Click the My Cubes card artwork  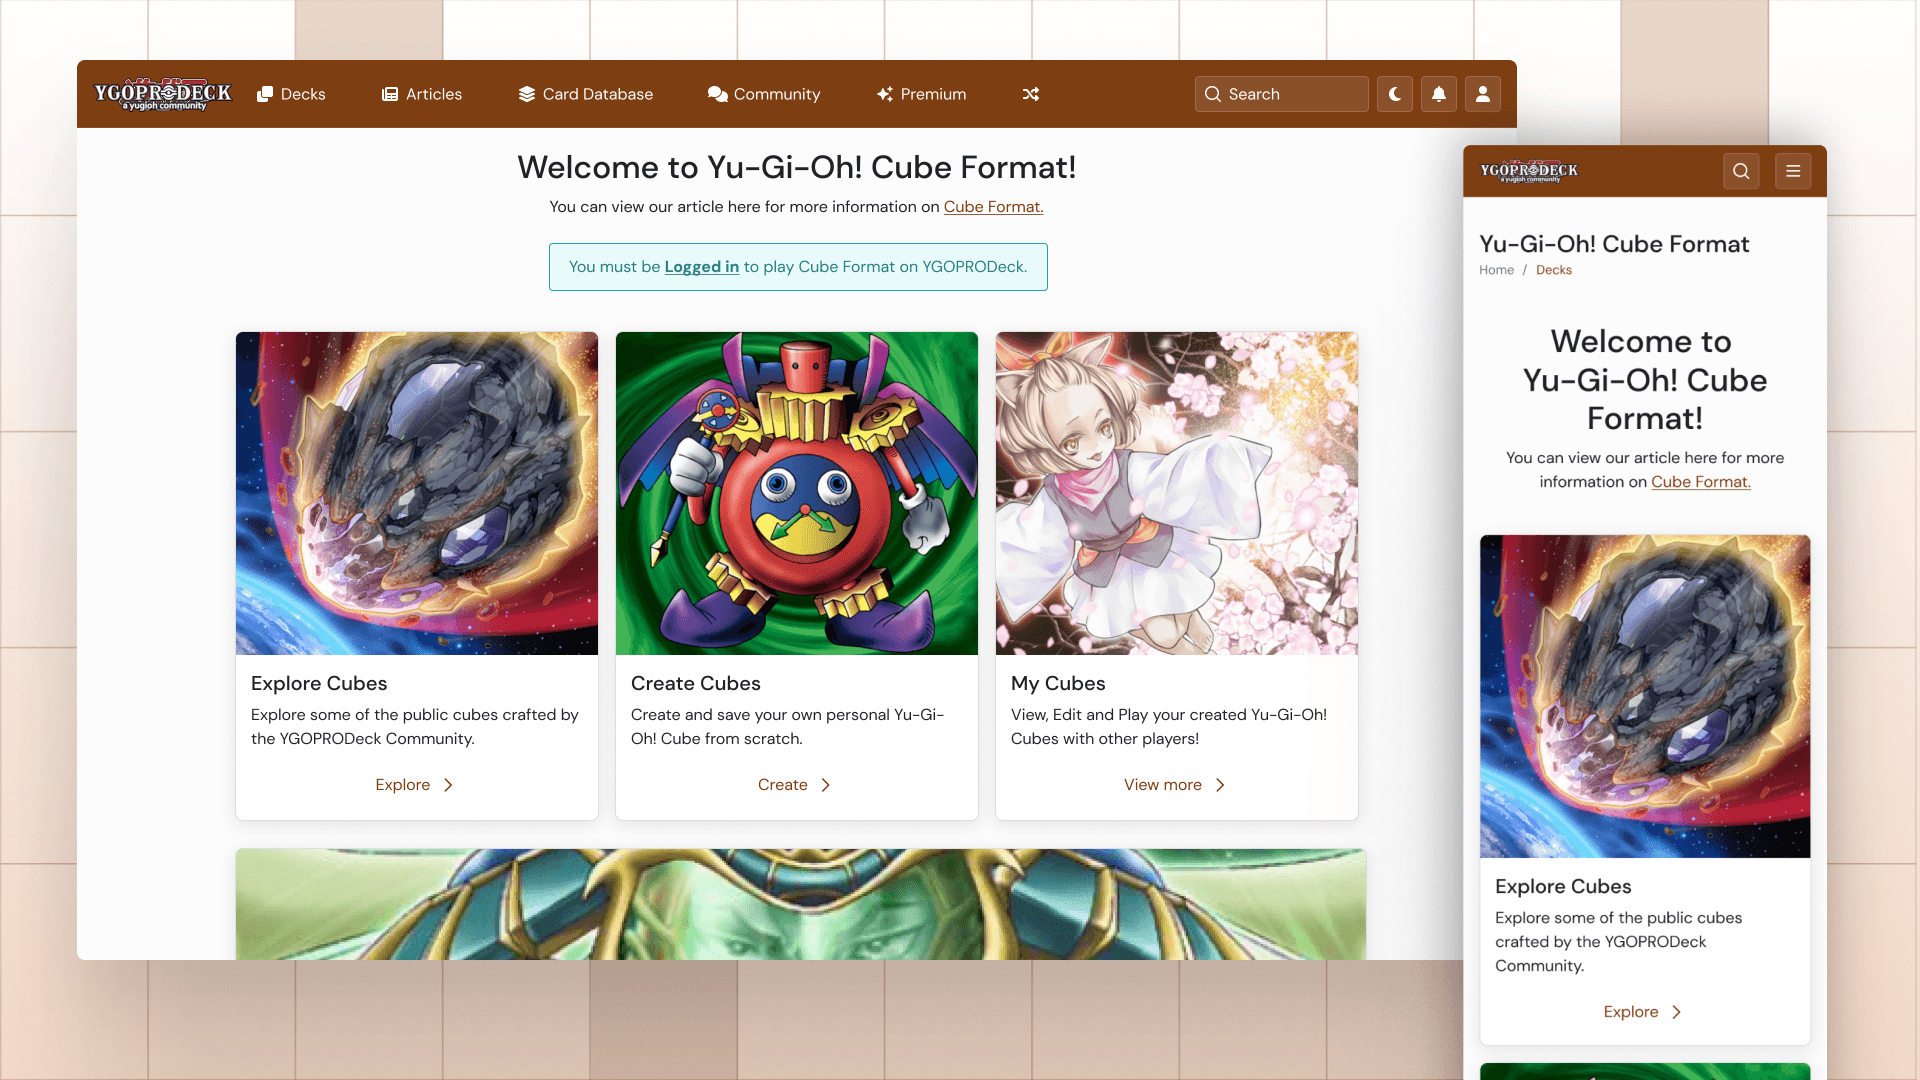click(1176, 493)
